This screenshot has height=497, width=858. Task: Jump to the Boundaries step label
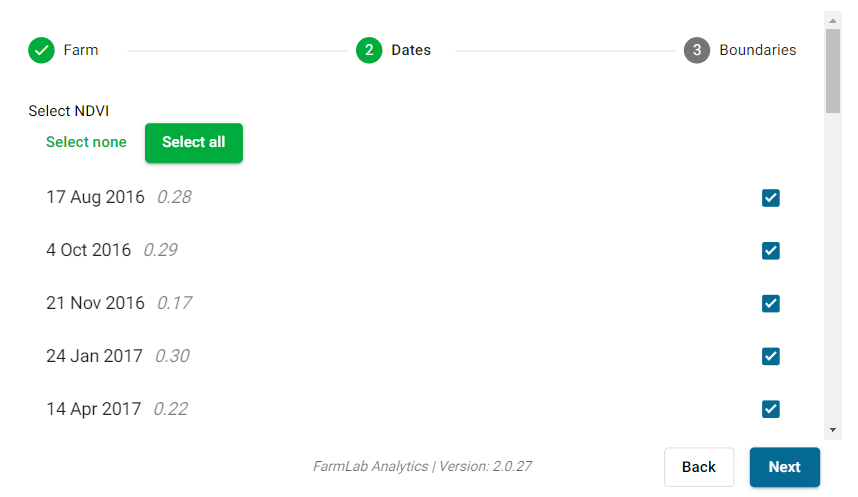pos(758,50)
